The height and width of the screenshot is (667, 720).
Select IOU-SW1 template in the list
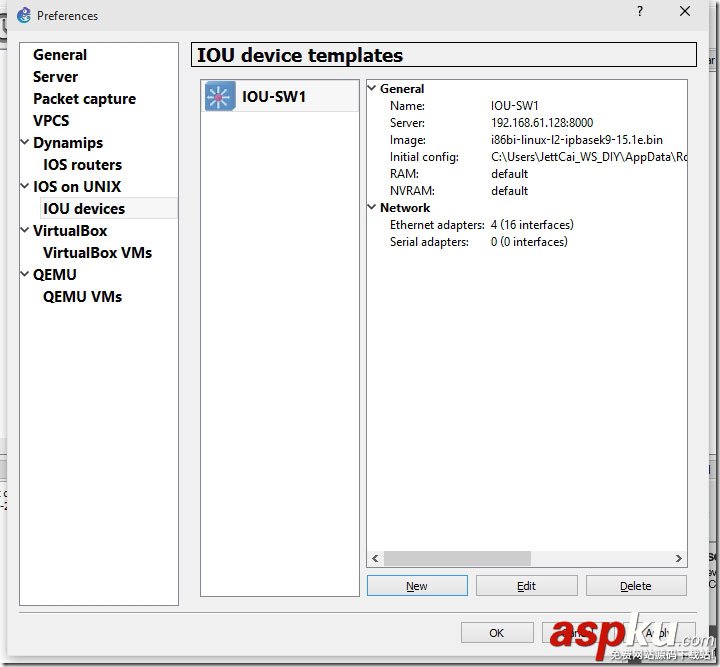click(280, 96)
